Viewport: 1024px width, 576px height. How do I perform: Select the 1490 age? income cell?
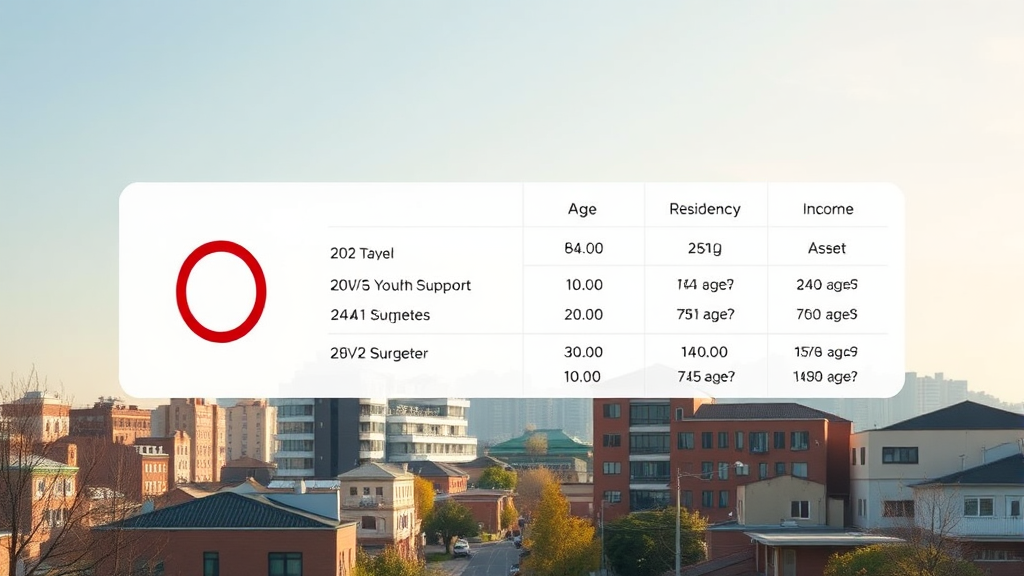coord(825,377)
